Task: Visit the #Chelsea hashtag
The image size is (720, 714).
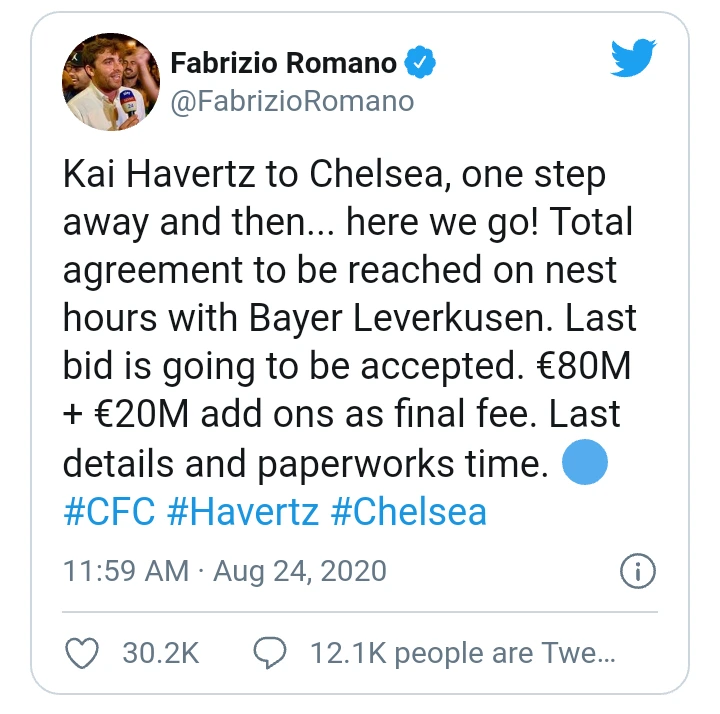Action: point(408,512)
